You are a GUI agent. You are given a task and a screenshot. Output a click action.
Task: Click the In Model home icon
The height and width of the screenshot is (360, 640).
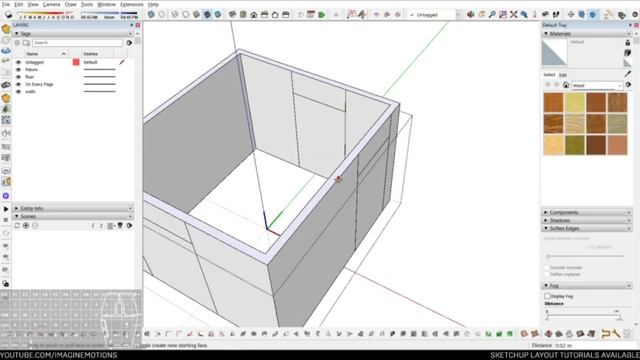tap(566, 85)
